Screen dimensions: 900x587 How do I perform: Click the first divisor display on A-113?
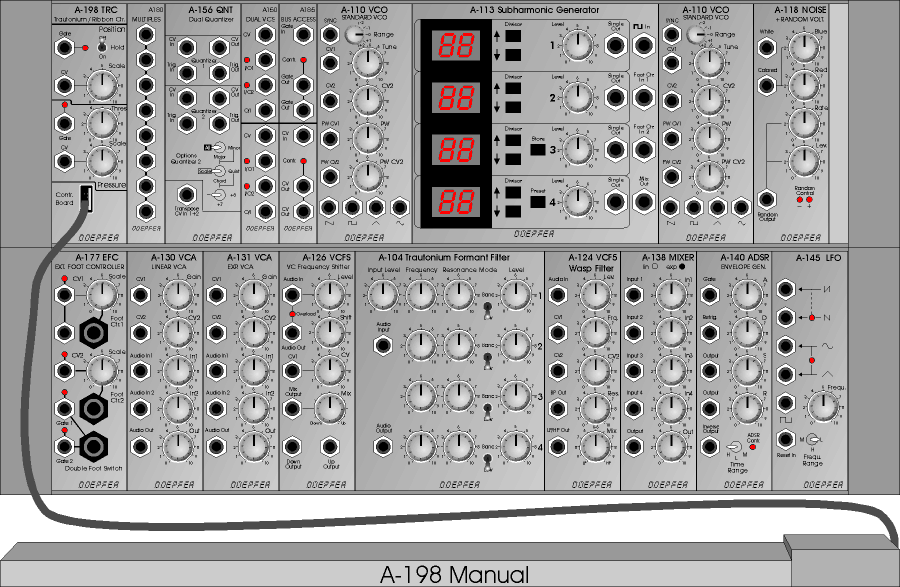coord(456,45)
